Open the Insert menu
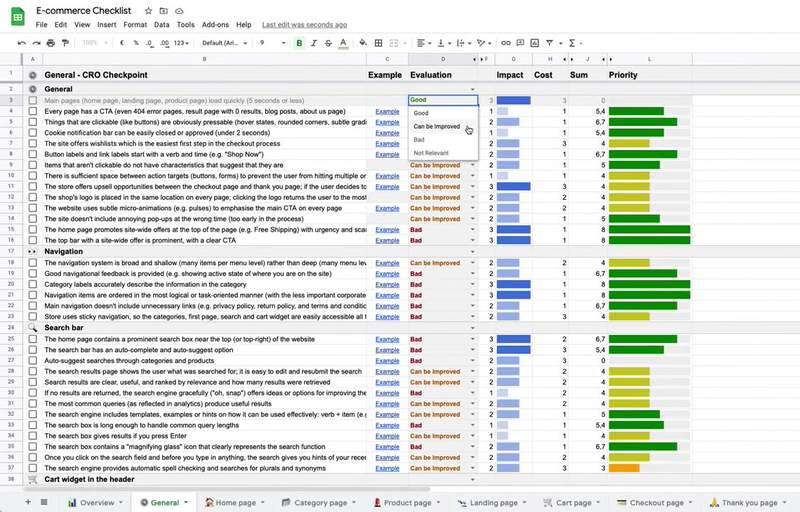The width and height of the screenshot is (800, 512). pyautogui.click(x=107, y=24)
